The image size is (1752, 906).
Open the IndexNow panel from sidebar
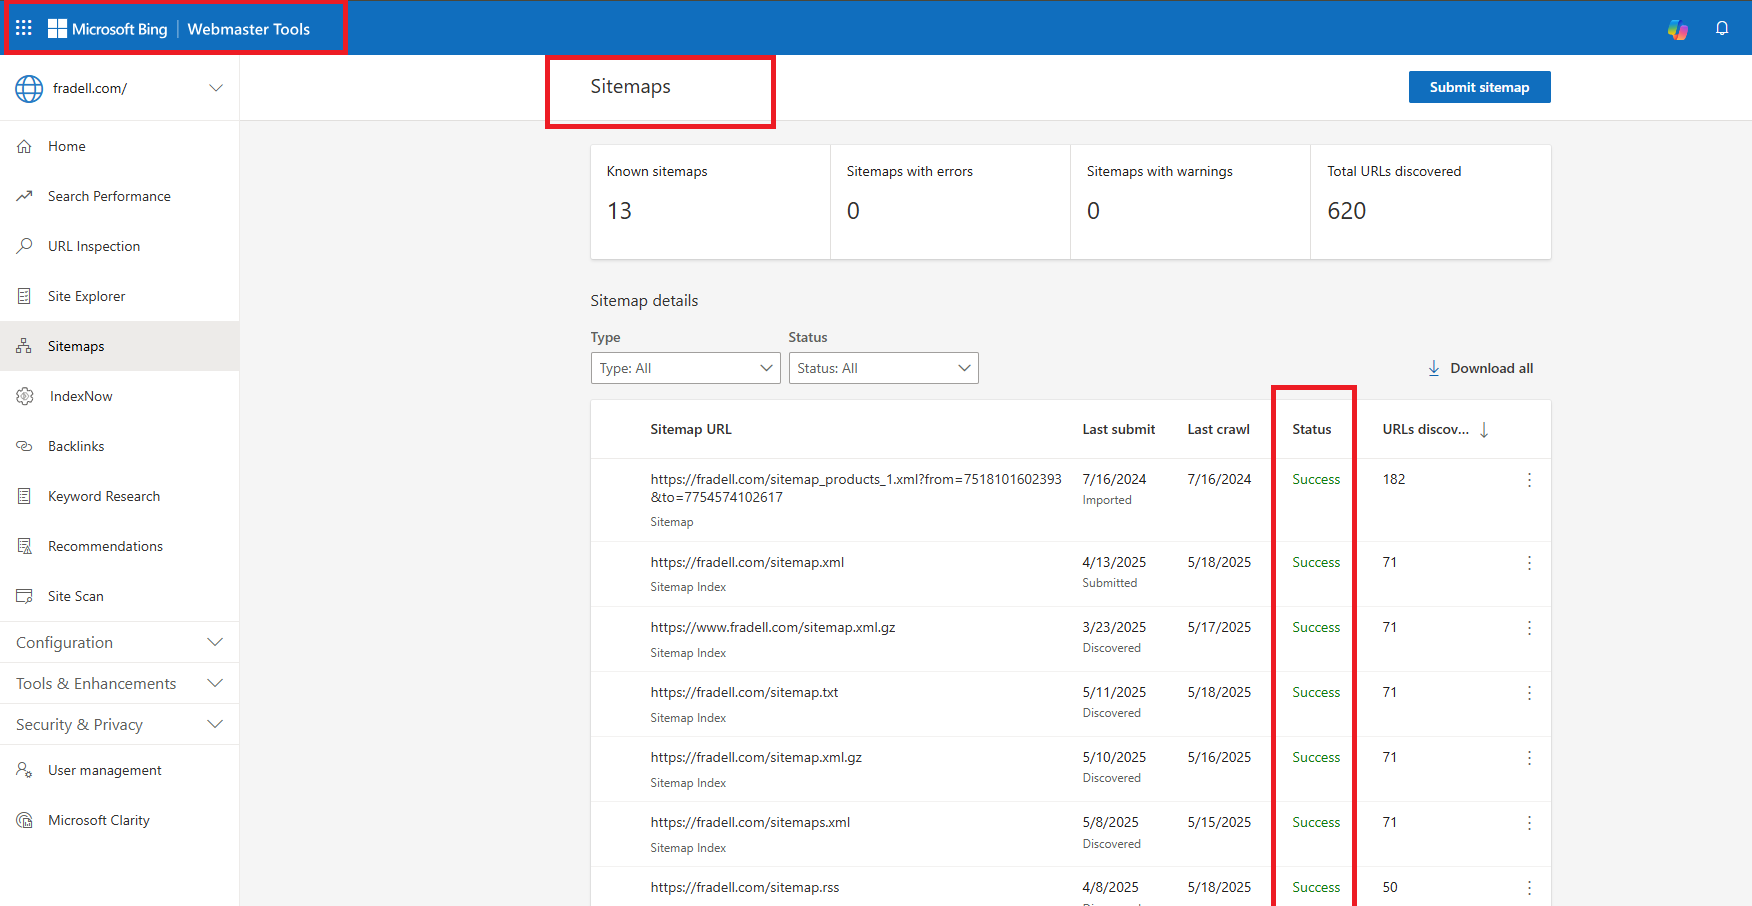click(x=24, y=396)
